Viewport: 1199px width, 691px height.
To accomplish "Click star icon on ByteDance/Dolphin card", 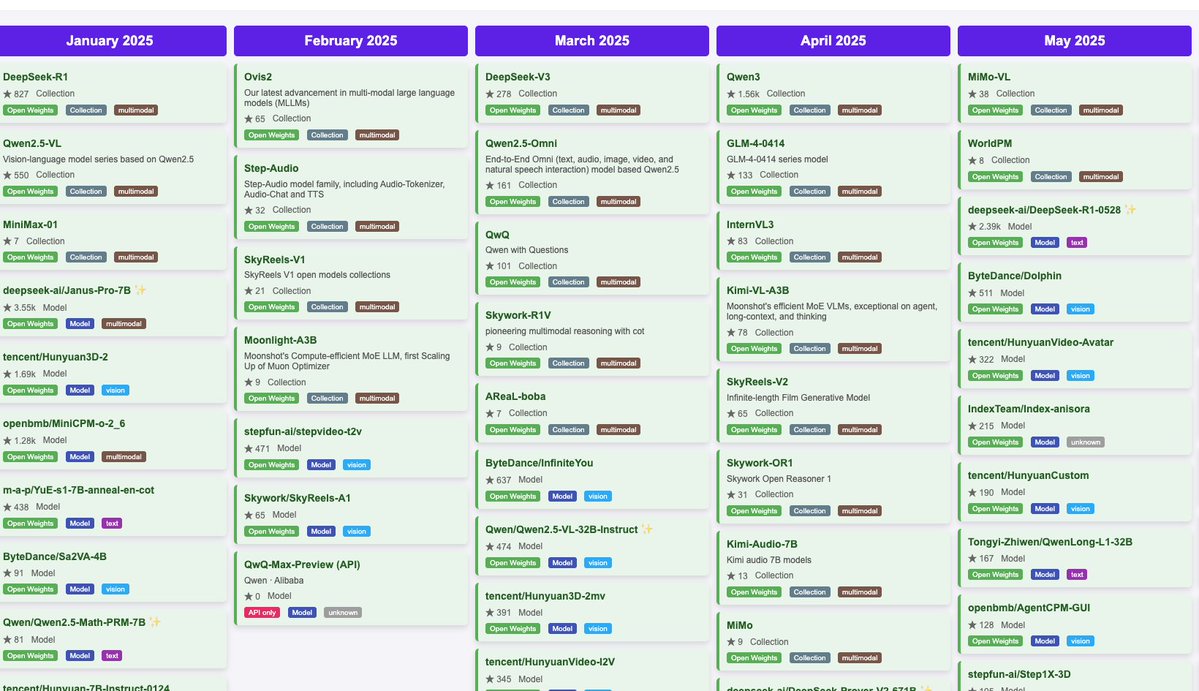I will pos(972,293).
